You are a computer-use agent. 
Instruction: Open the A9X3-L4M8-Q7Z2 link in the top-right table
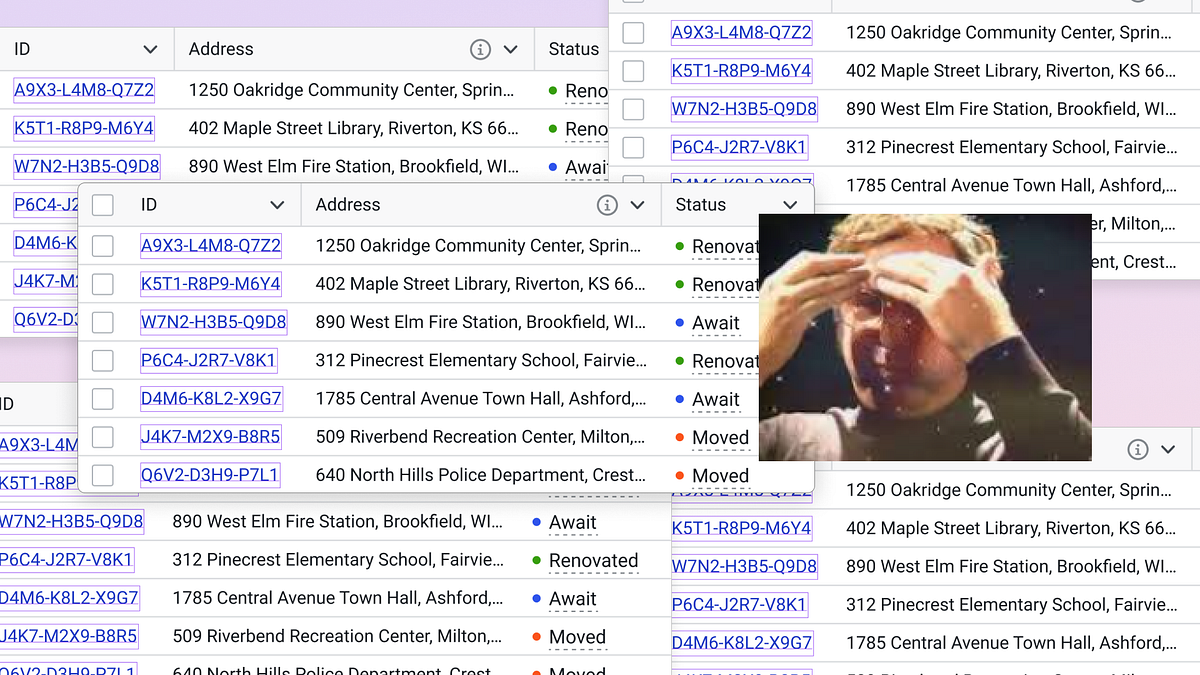[x=741, y=33]
